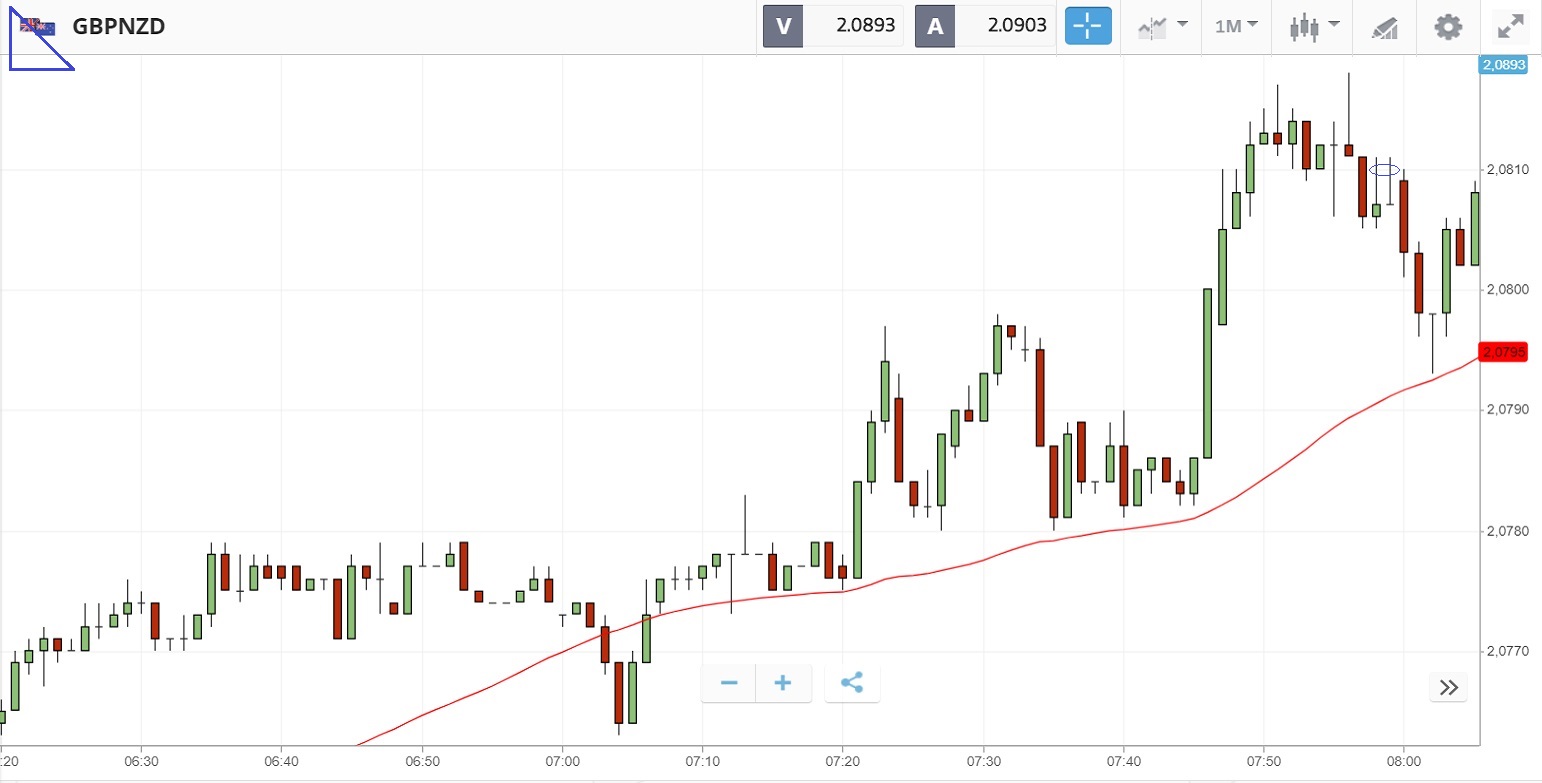Click the blue 2,0893 current price tag
This screenshot has height=783, width=1542.
(x=1504, y=65)
